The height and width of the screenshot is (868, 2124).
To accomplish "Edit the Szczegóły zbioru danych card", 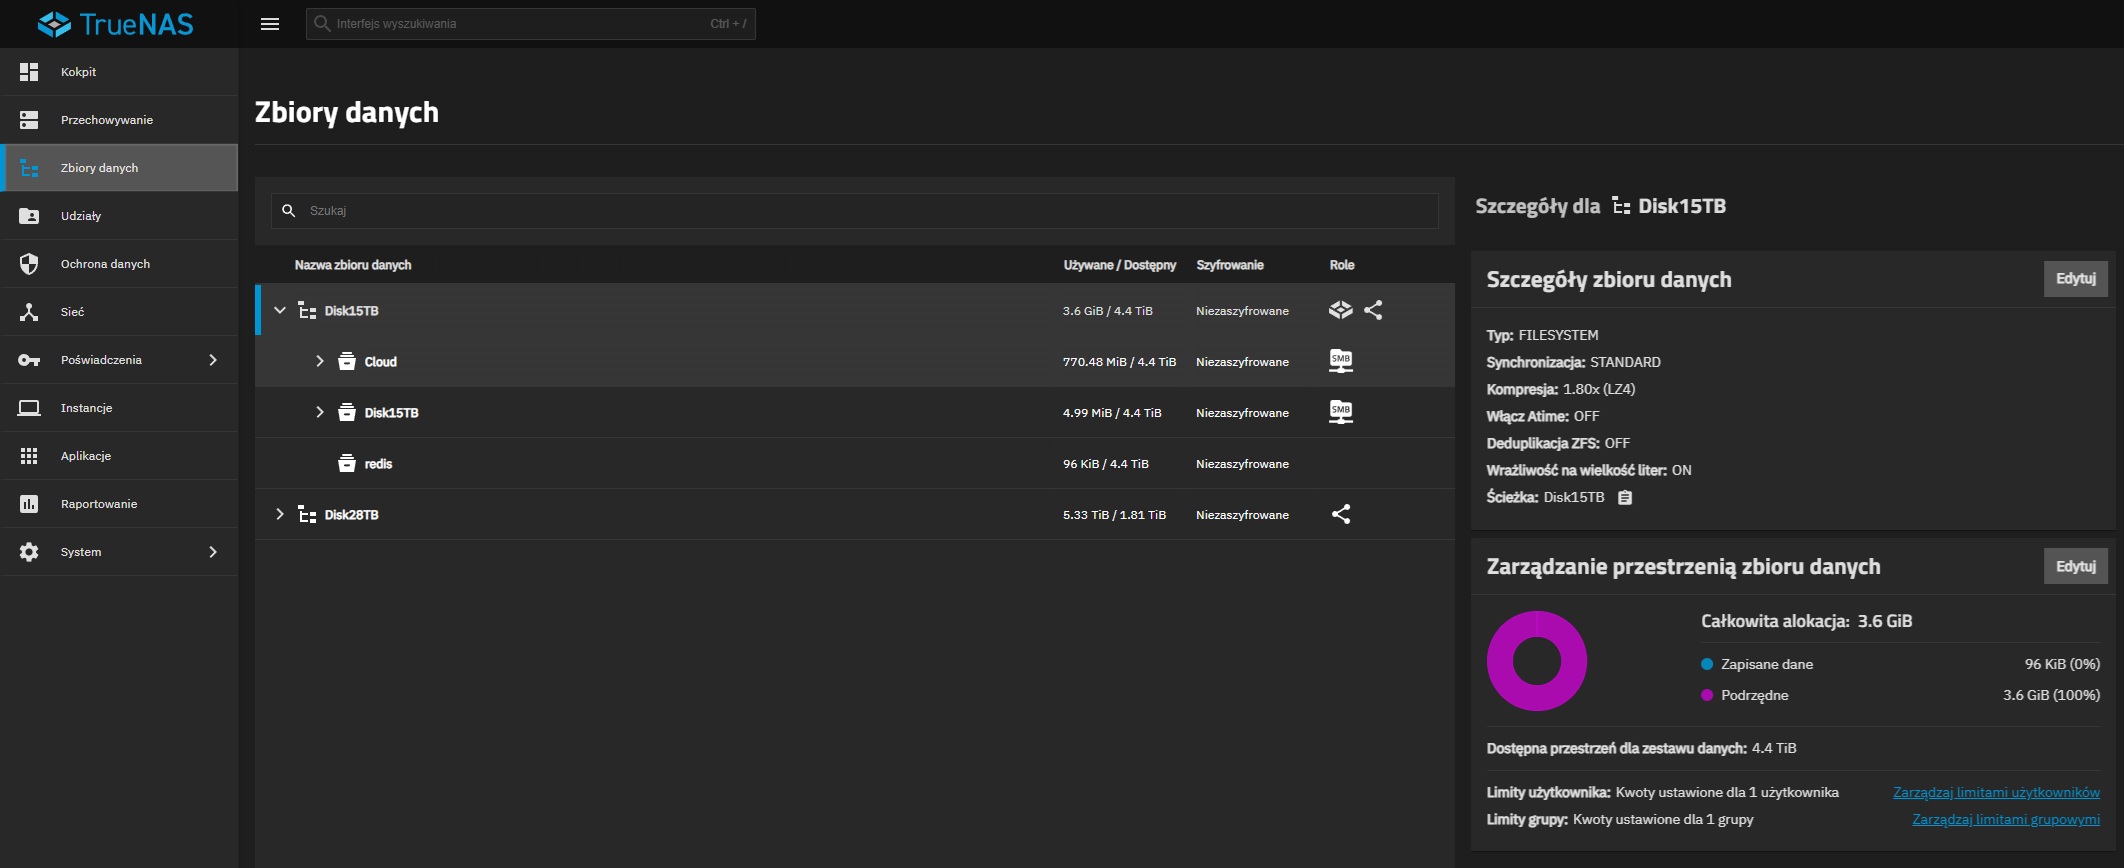I will pyautogui.click(x=2076, y=279).
